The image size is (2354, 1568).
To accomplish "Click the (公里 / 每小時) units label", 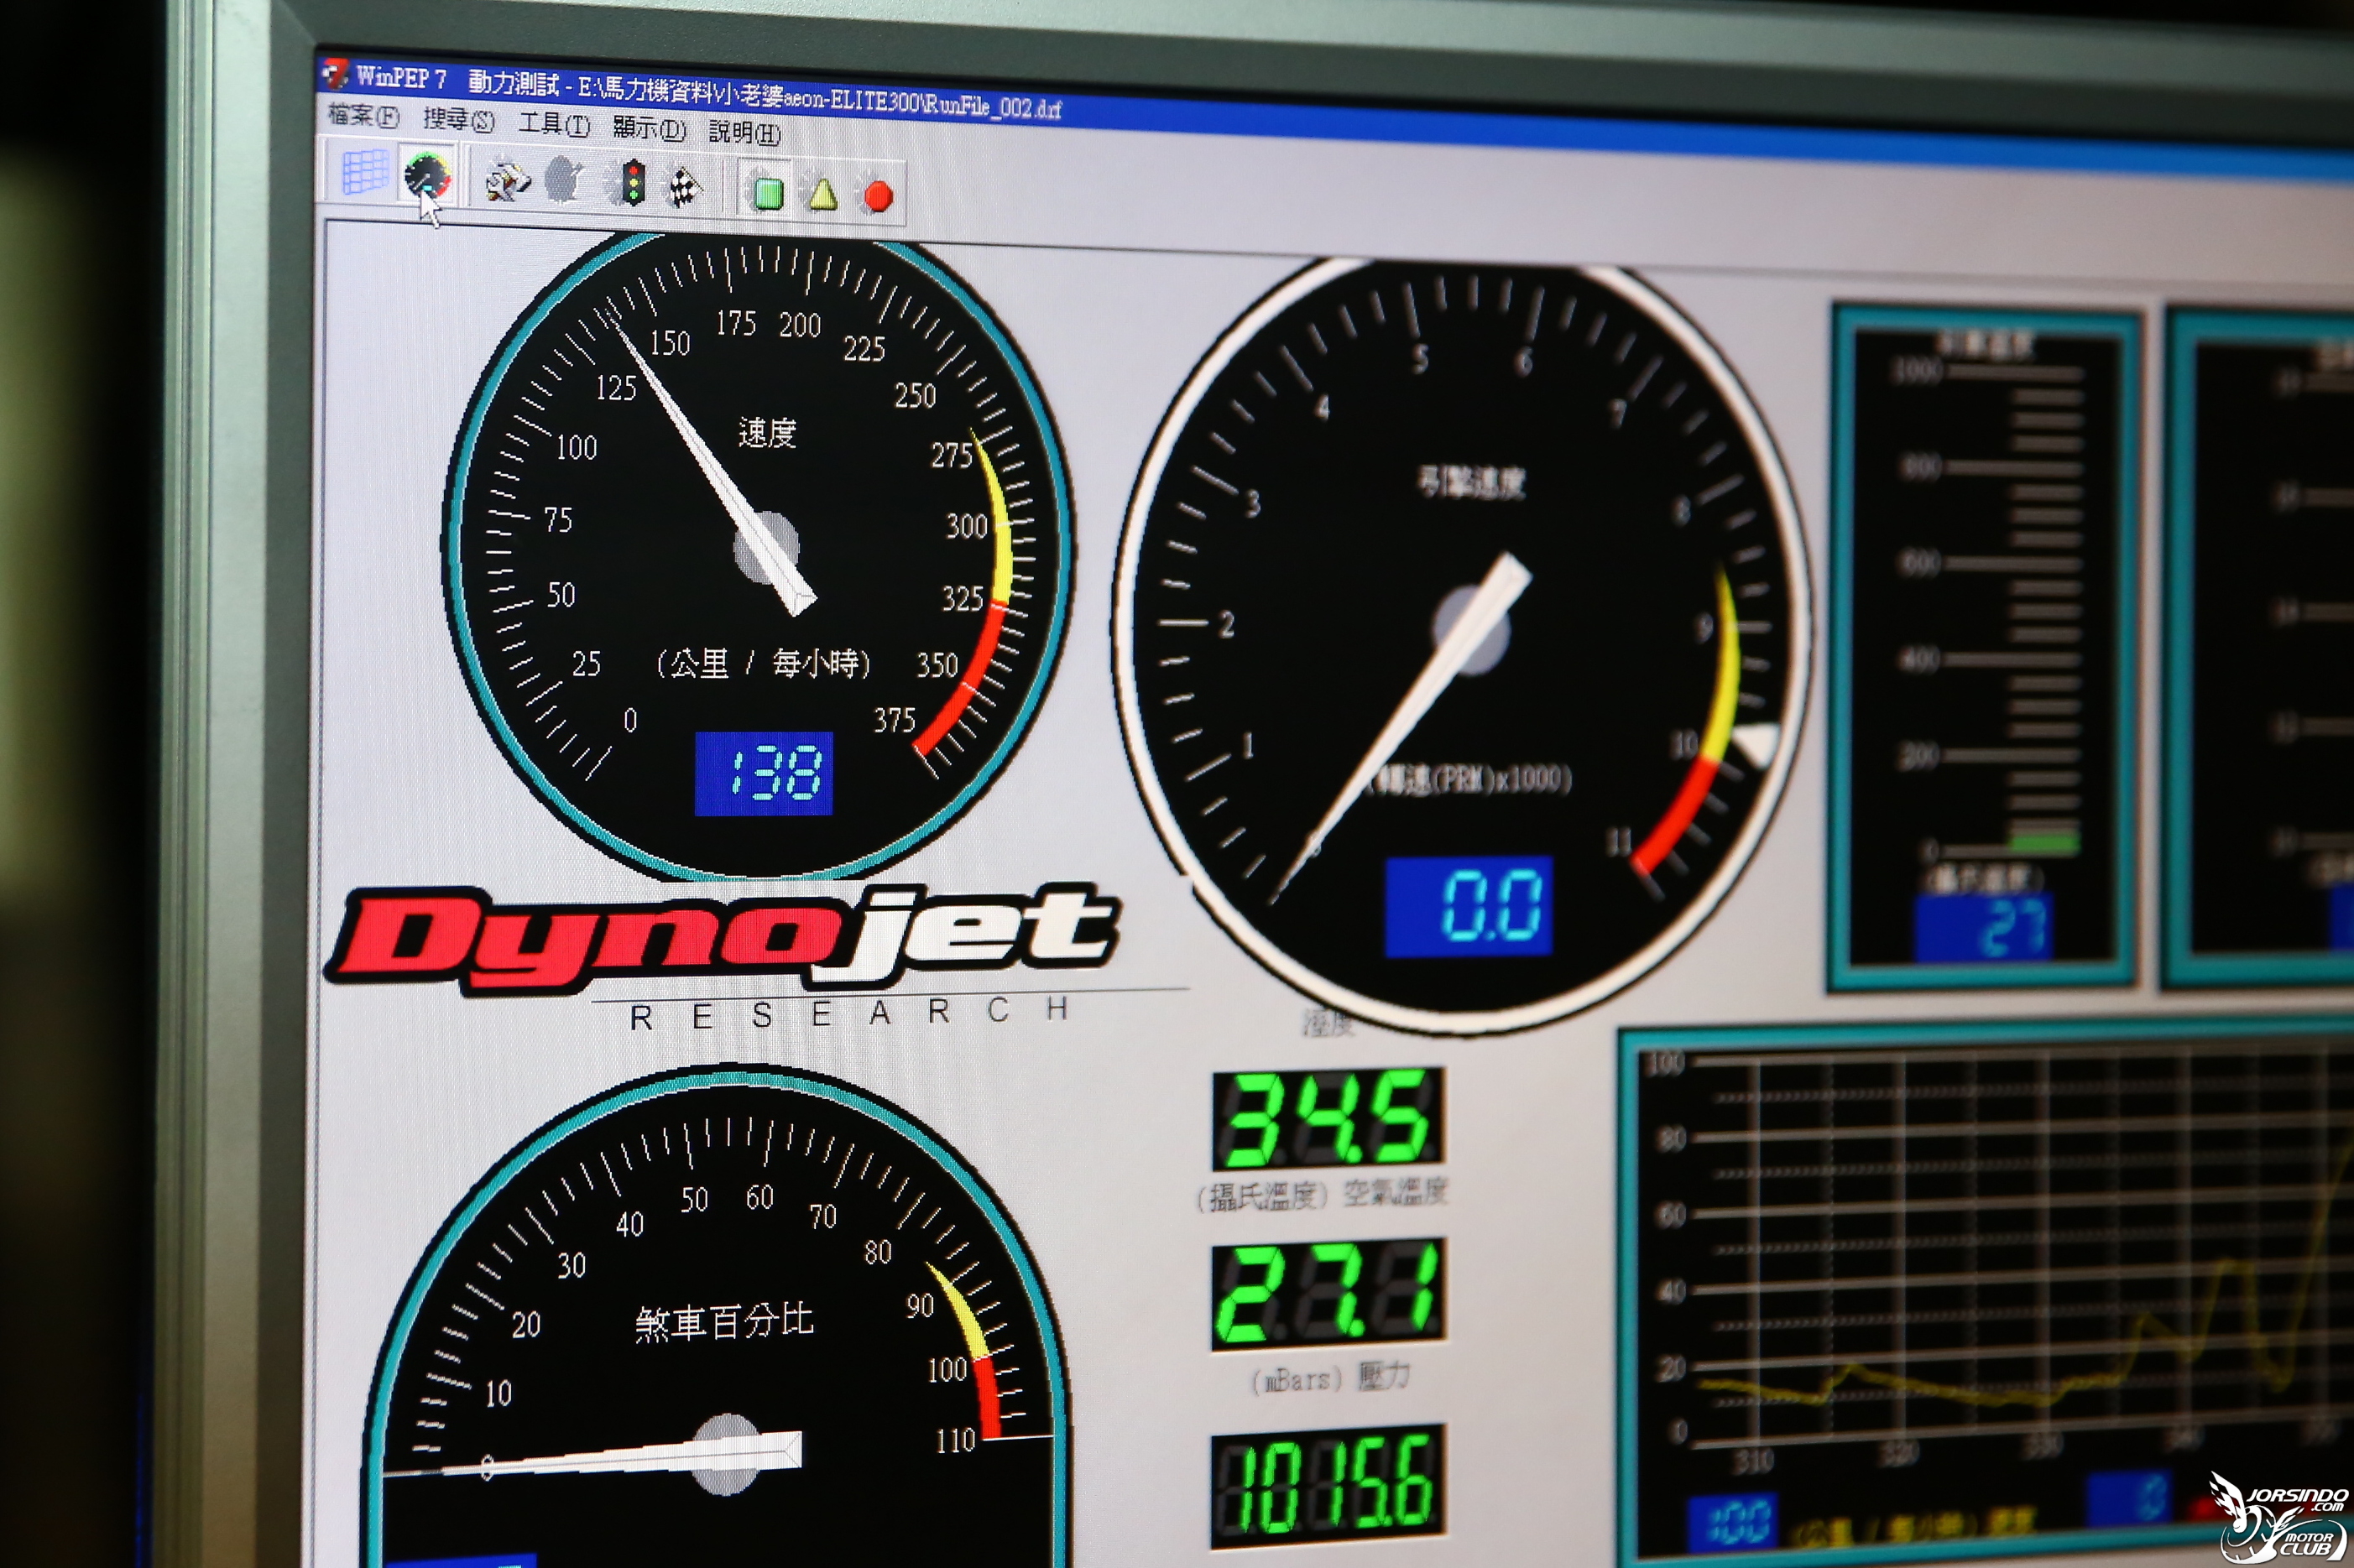I will click(764, 663).
